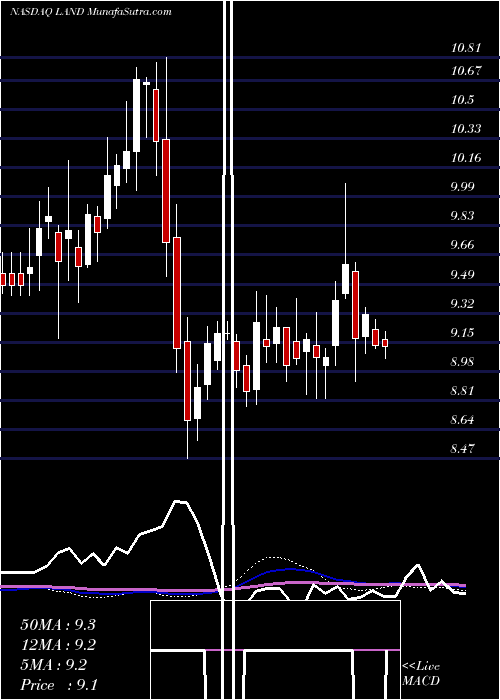
Task: Click the 10.33 price axis label
Action: pos(466,129)
